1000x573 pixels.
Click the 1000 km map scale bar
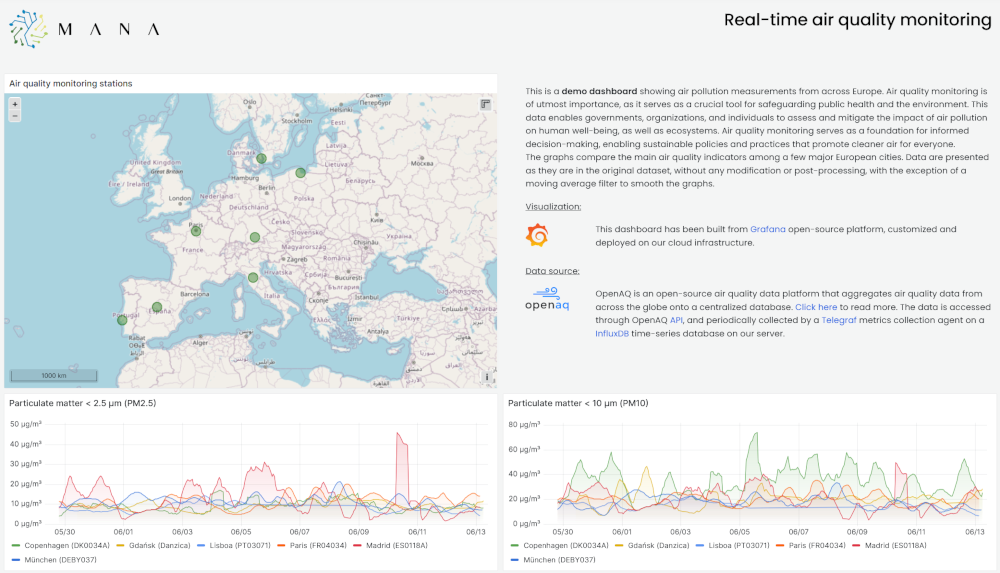[54, 376]
